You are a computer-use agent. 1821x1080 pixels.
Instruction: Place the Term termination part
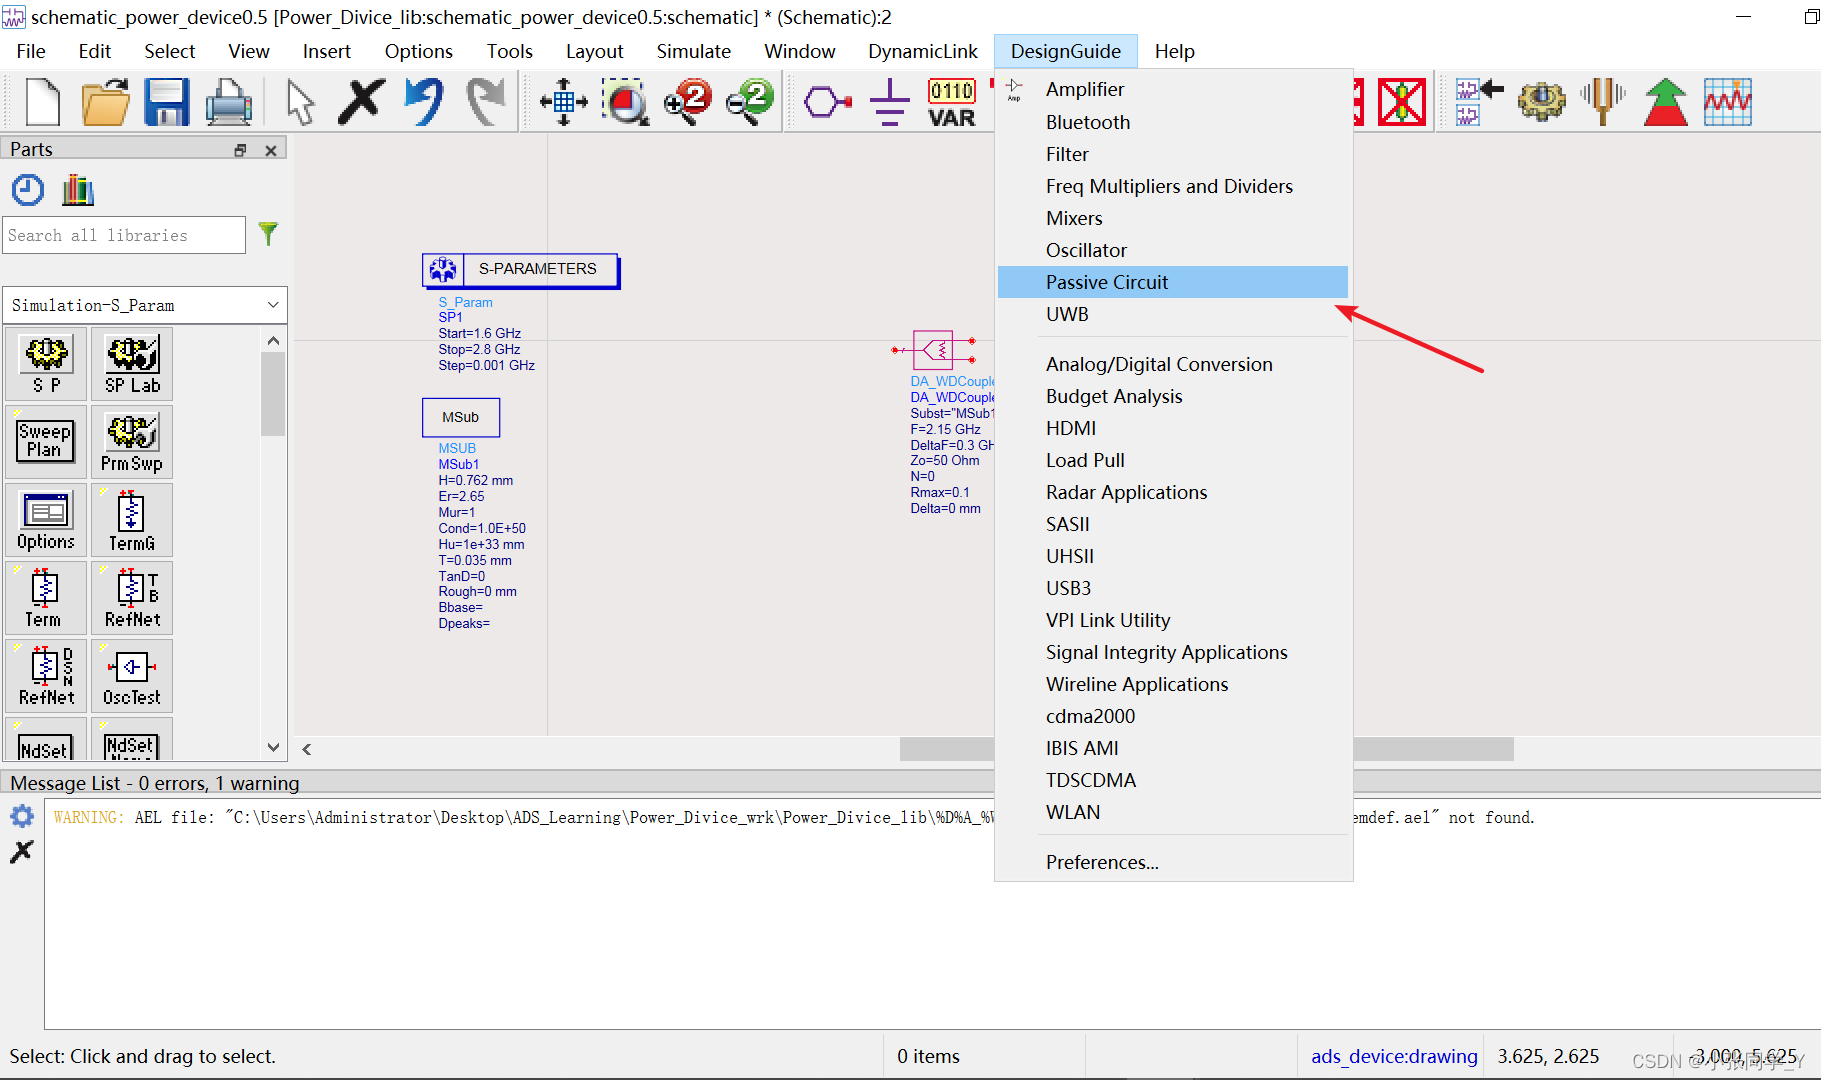[x=46, y=598]
